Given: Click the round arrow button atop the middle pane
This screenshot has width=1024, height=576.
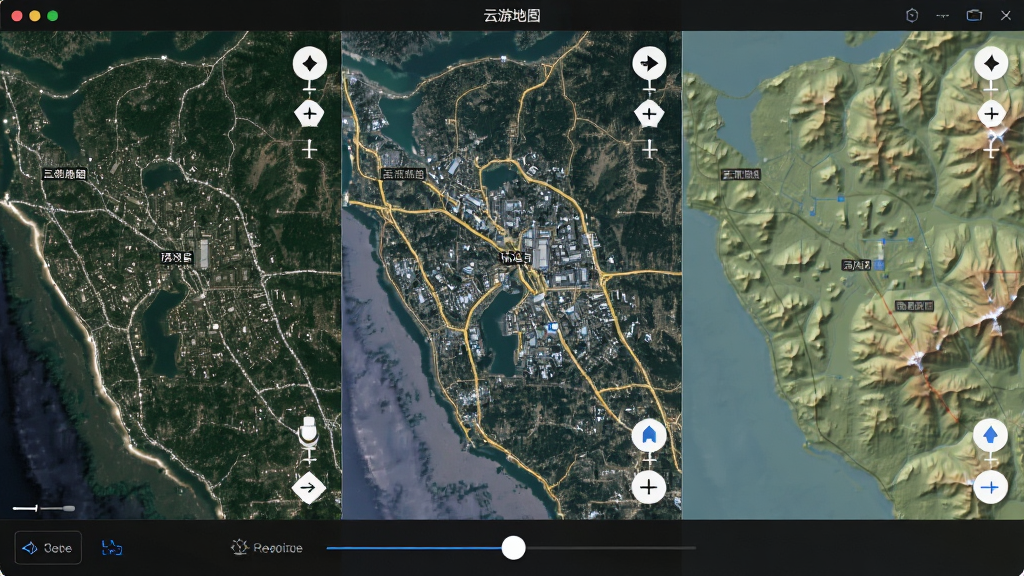Looking at the screenshot, I should coord(649,63).
